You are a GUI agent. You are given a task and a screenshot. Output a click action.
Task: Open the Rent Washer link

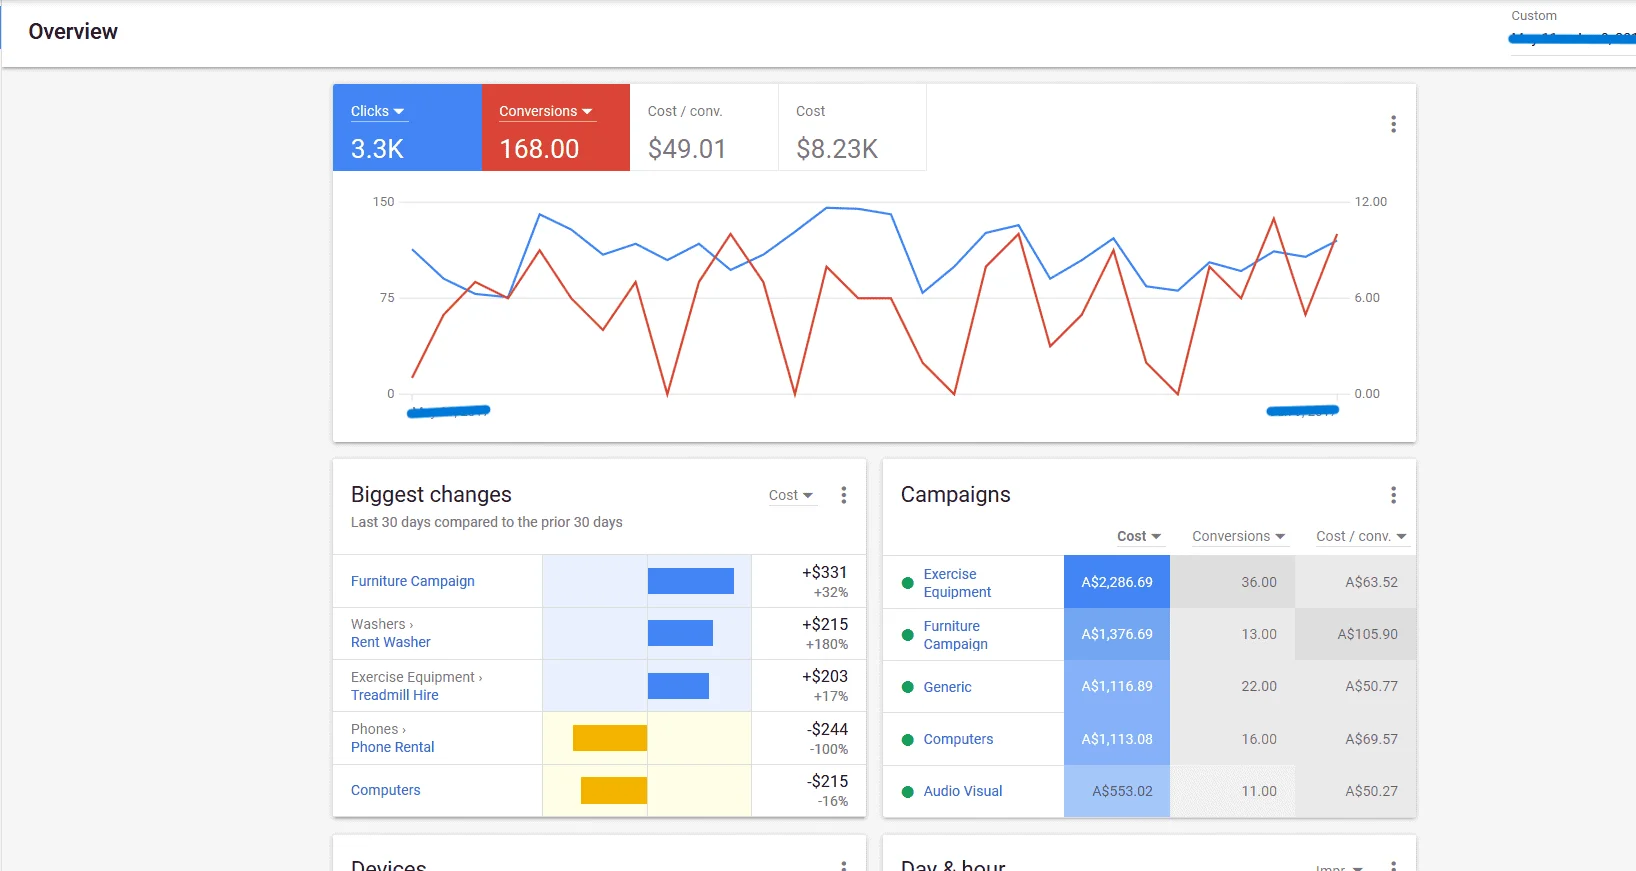[391, 642]
